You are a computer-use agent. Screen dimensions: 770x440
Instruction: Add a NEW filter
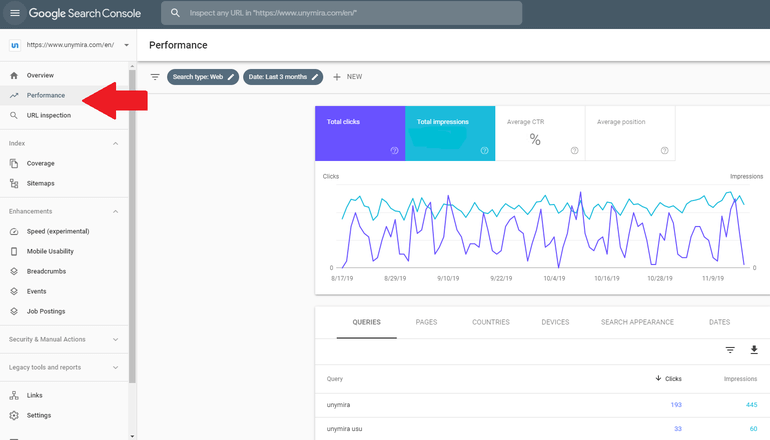[x=348, y=77]
